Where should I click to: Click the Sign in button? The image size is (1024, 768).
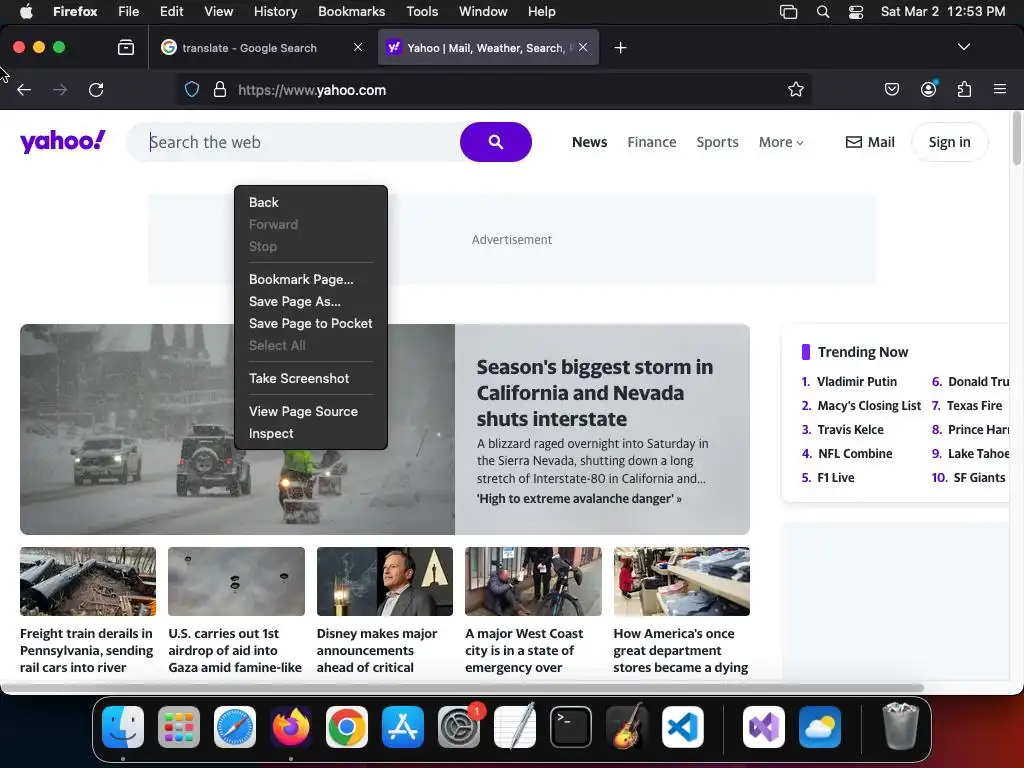point(949,142)
